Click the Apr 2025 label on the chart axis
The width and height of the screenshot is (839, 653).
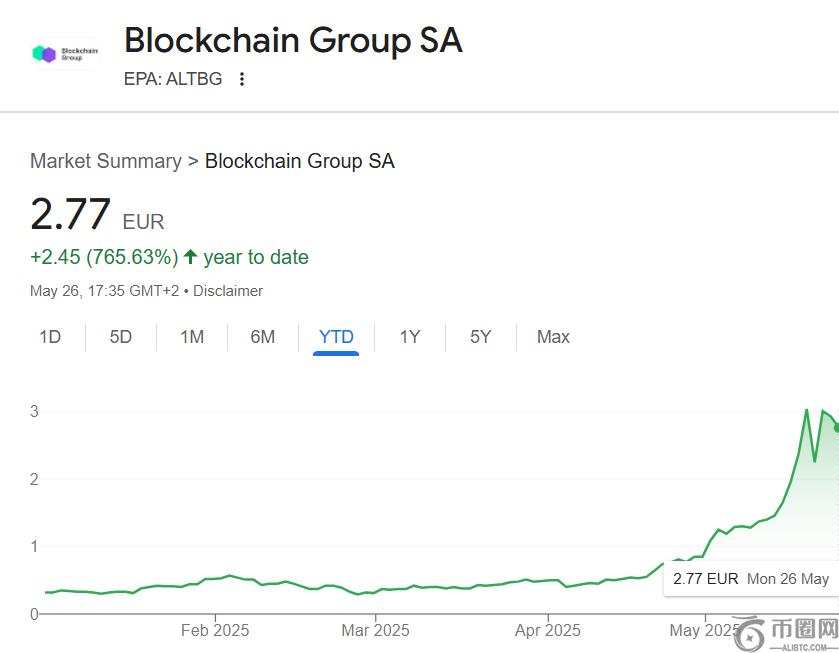click(x=548, y=630)
